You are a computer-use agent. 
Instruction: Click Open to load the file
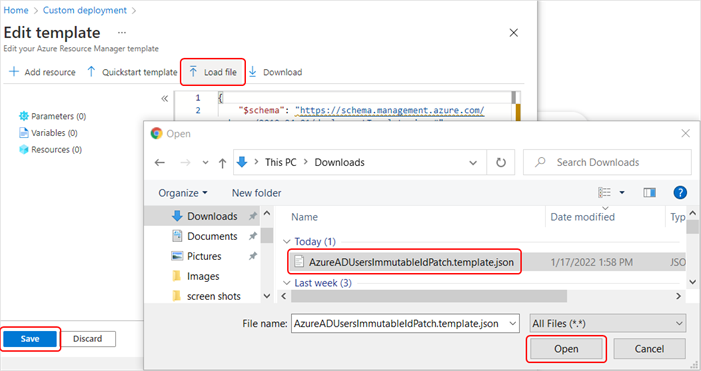point(566,349)
